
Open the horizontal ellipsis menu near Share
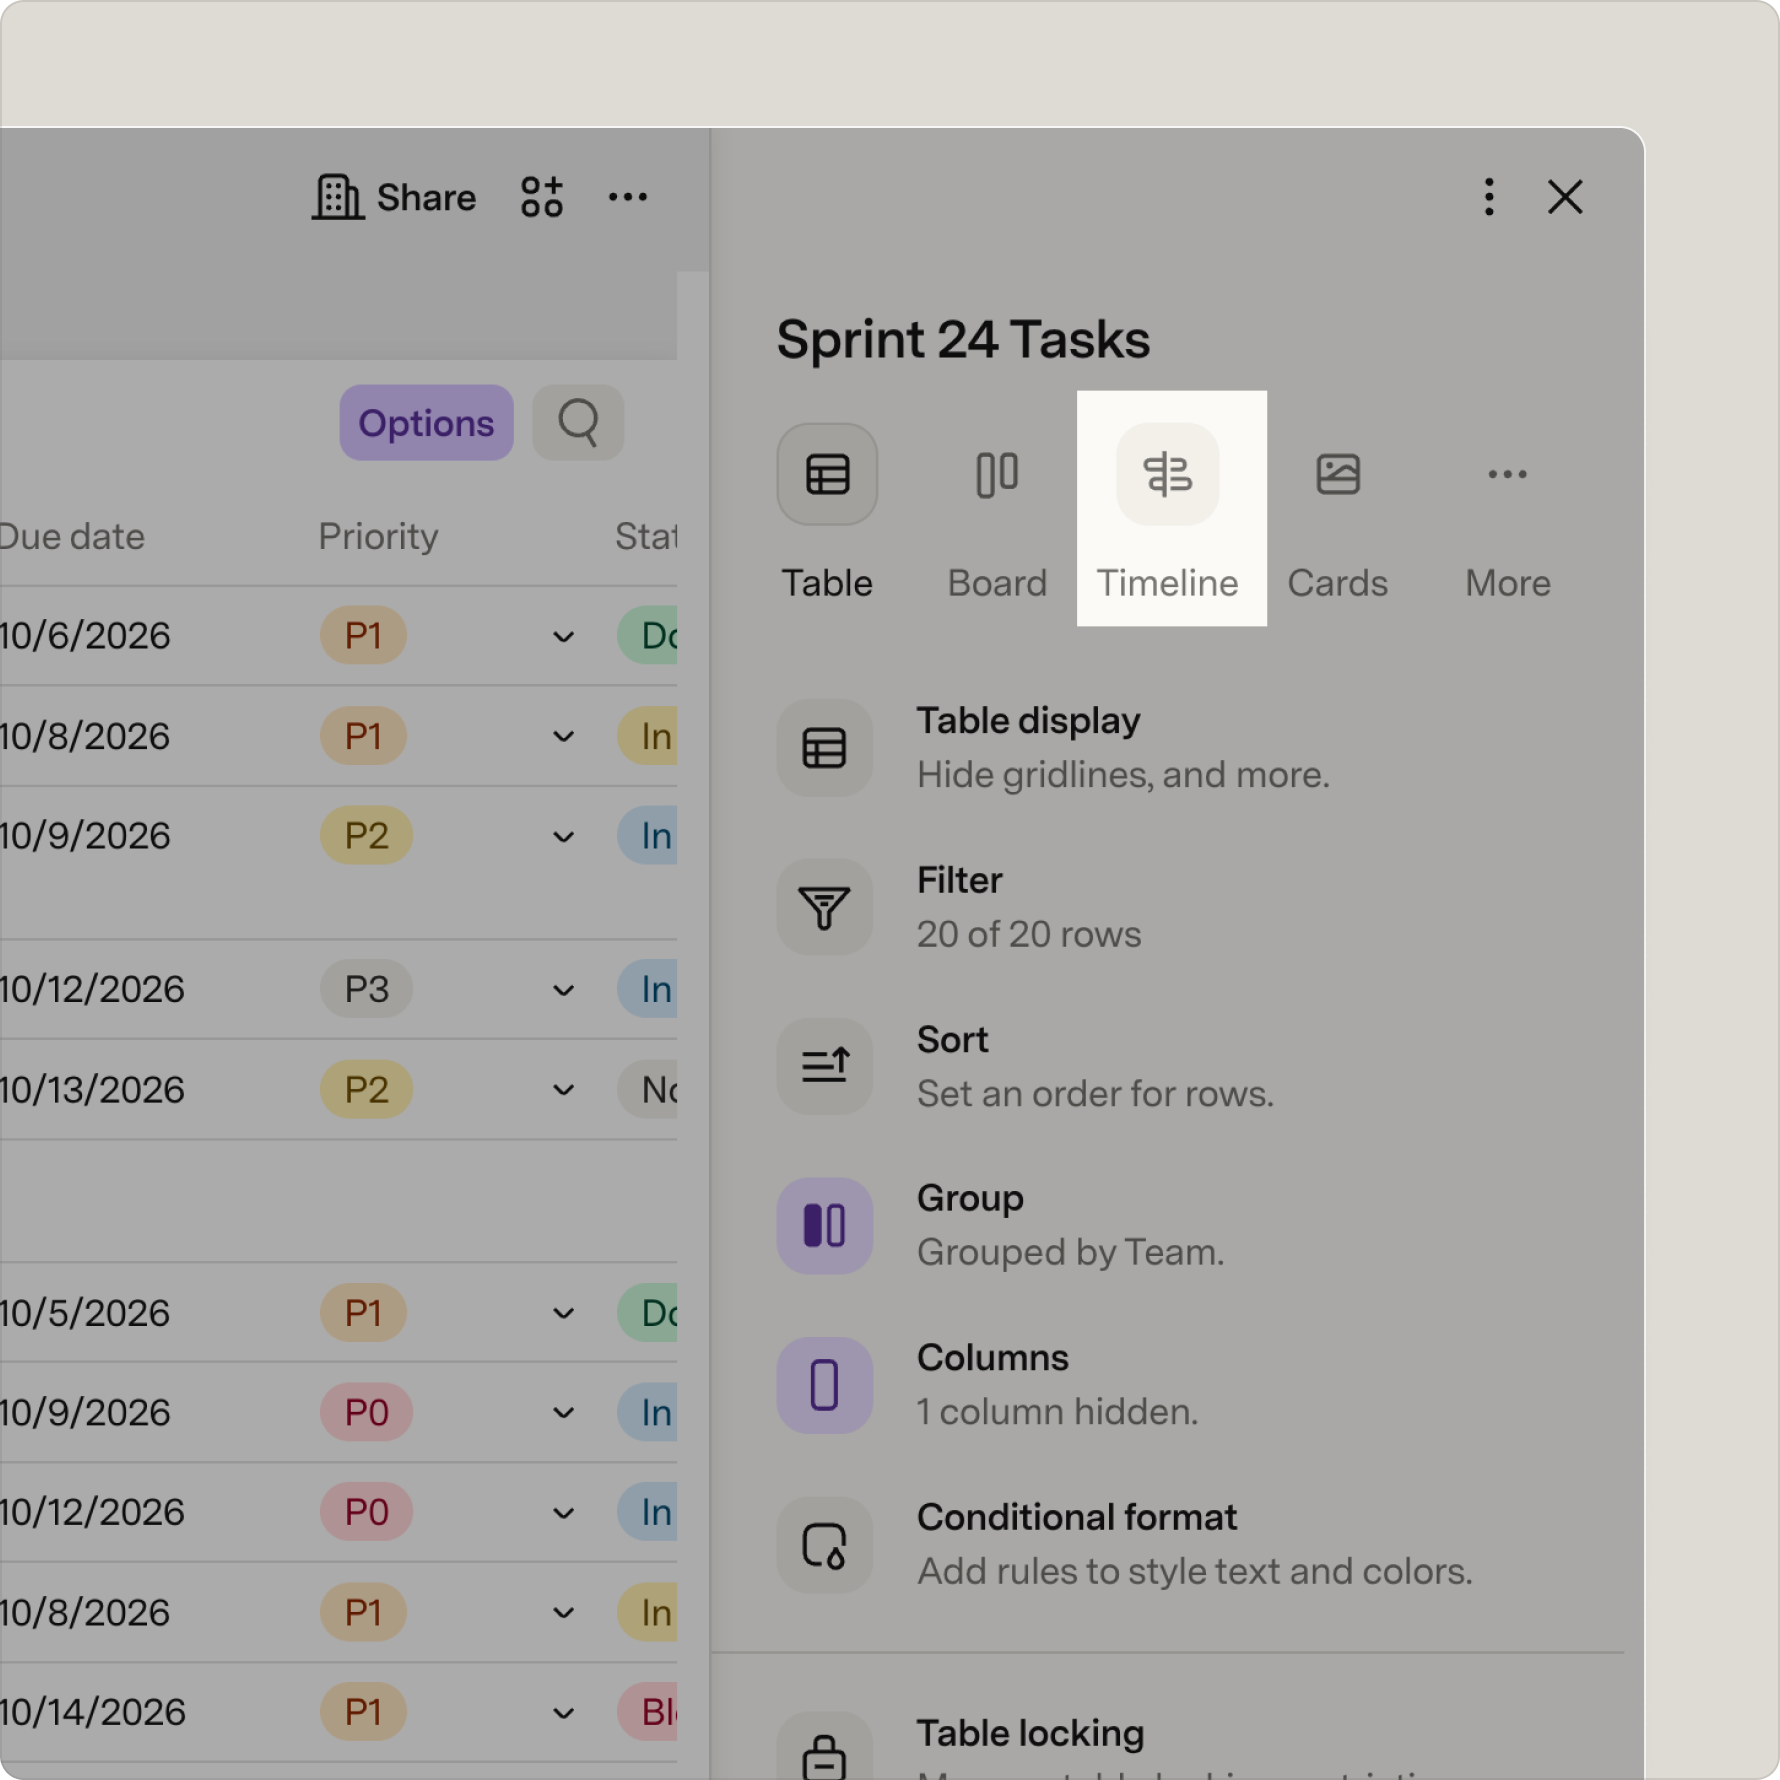[x=628, y=197]
